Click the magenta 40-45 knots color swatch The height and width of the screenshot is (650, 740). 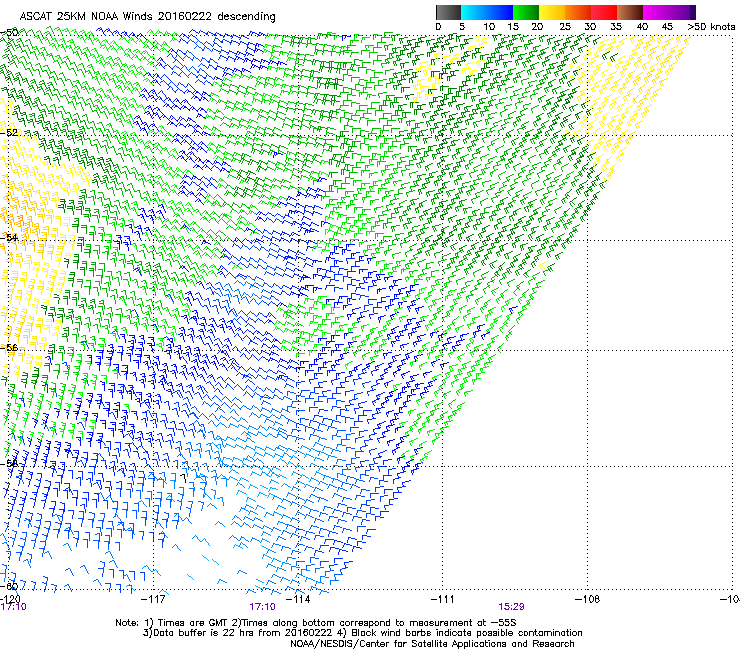tap(656, 12)
